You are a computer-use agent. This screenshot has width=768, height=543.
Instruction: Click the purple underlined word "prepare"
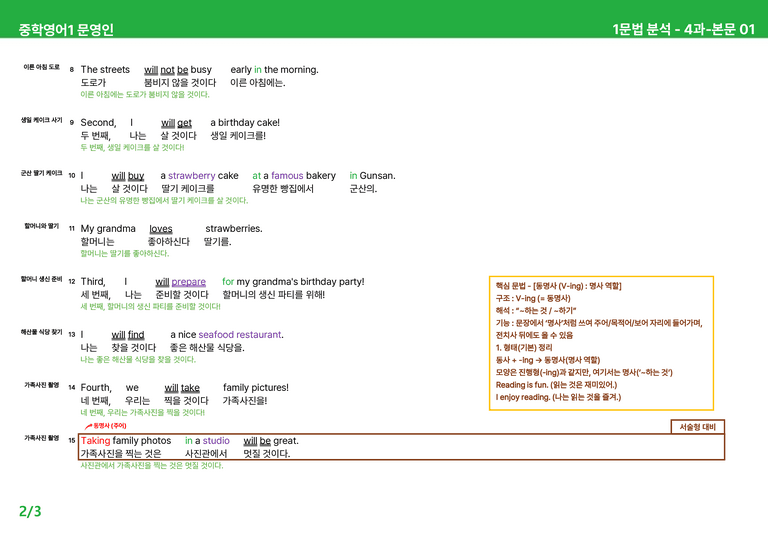point(189,282)
